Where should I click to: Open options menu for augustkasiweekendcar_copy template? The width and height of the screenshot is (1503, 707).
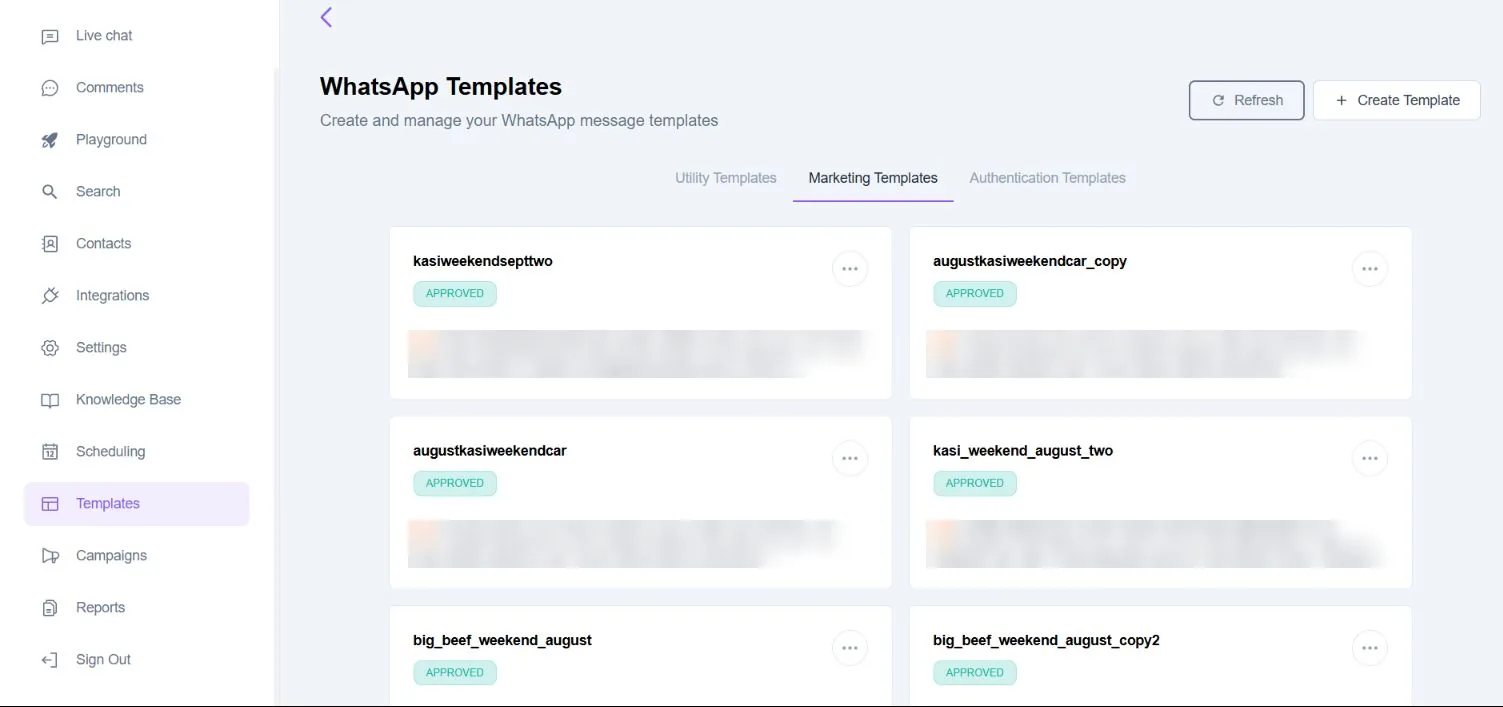click(1370, 269)
